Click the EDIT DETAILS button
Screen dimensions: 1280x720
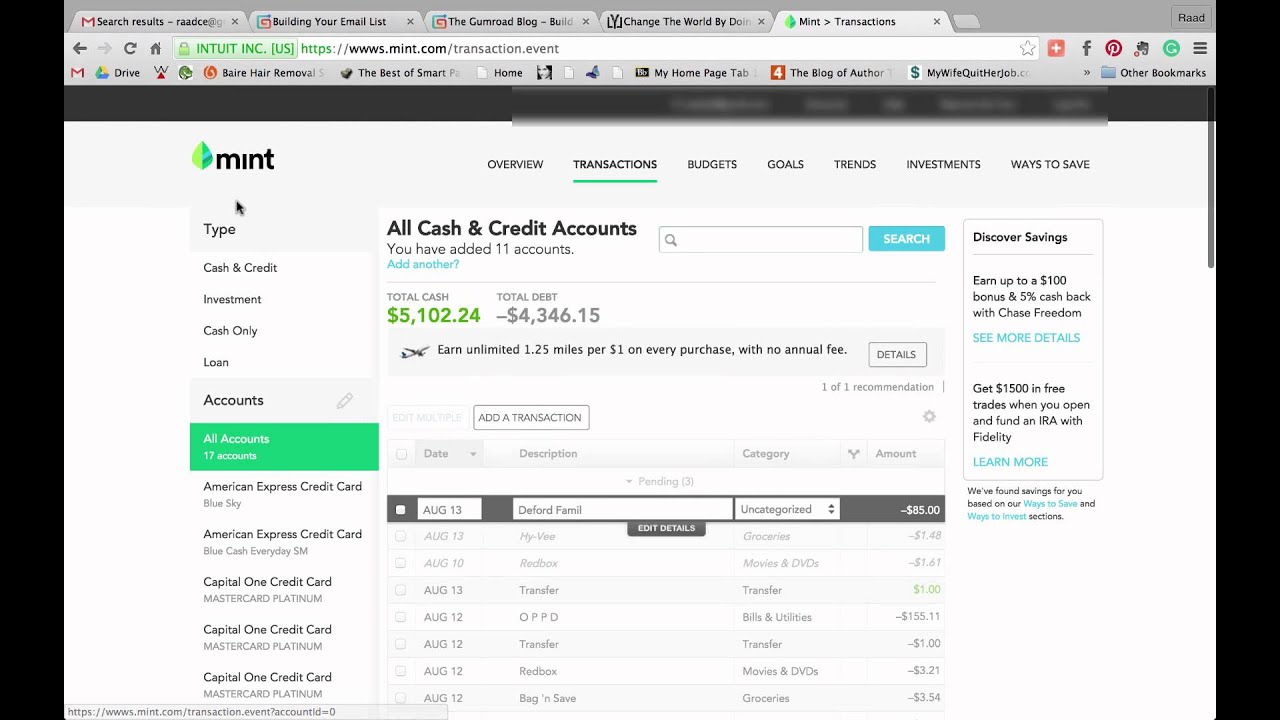(x=666, y=528)
